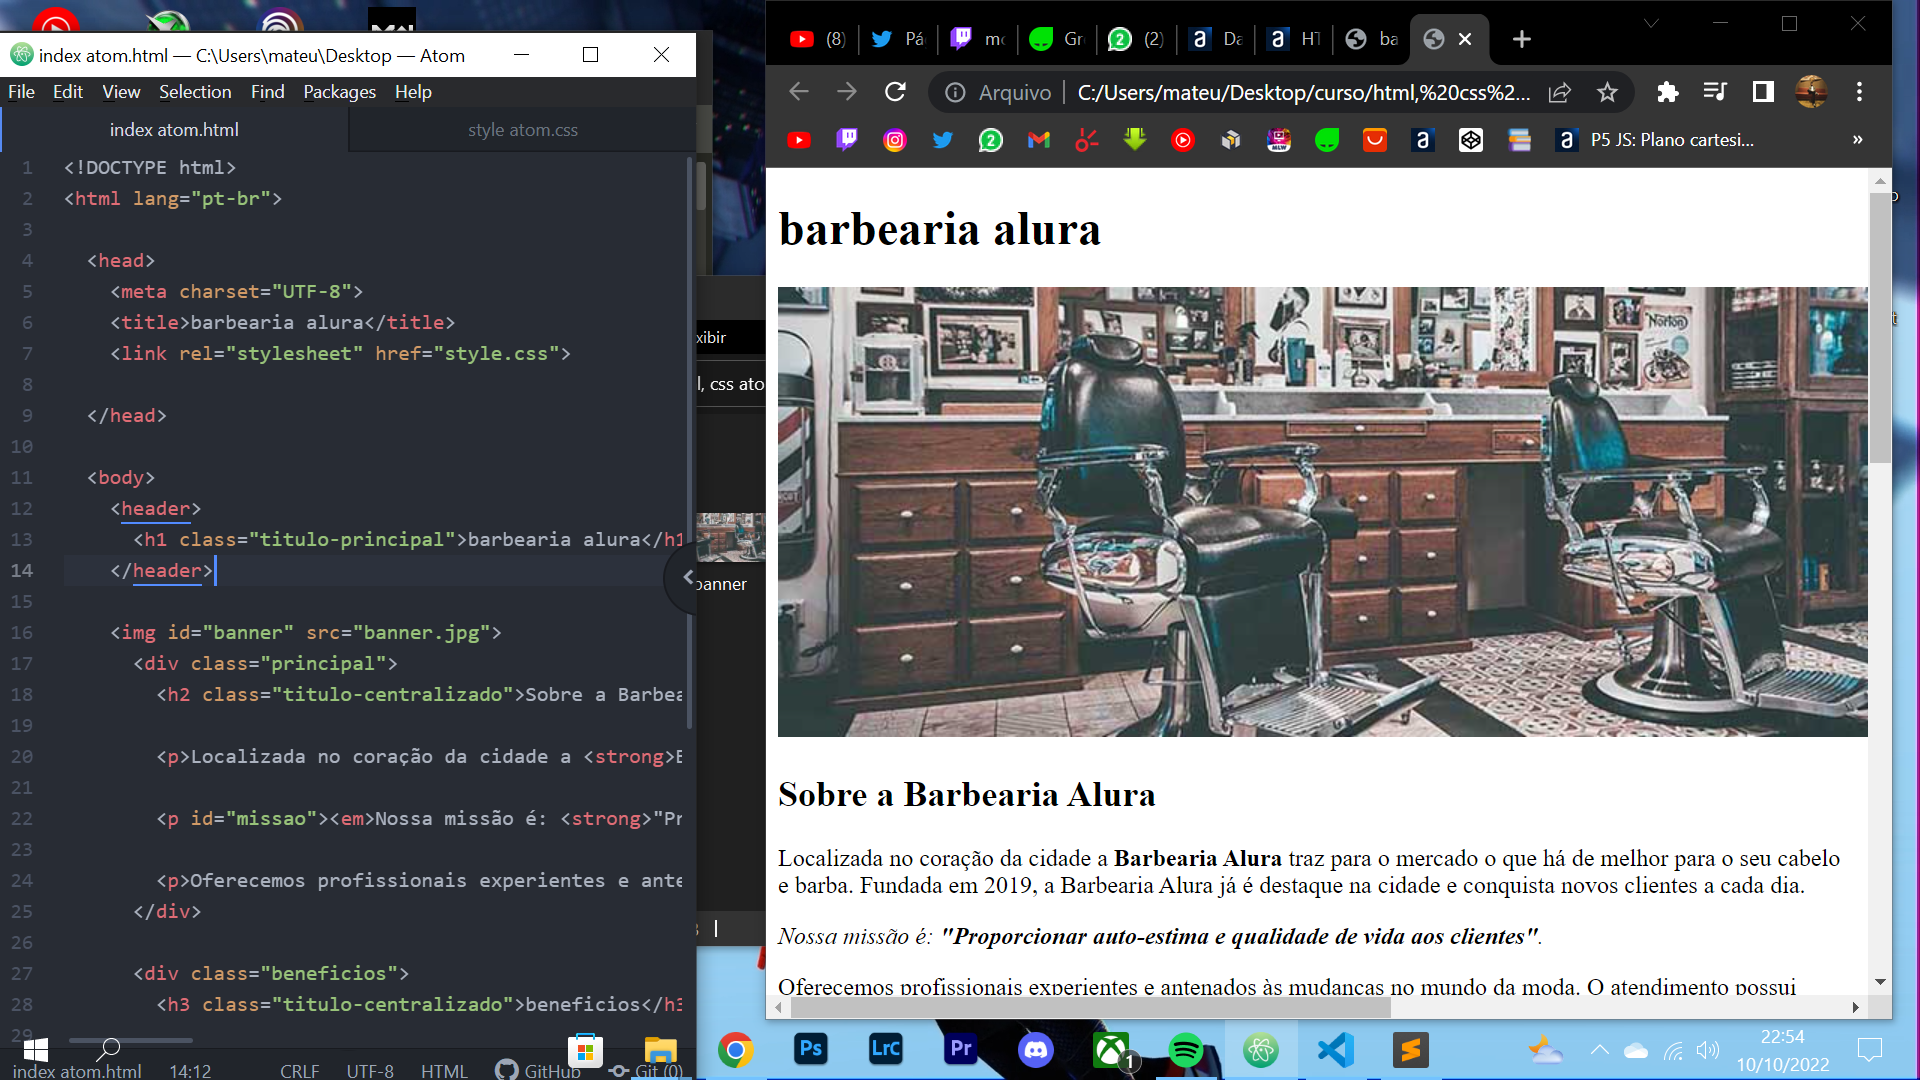The width and height of the screenshot is (1920, 1080).
Task: Open the Chrome three-dot menu
Action: pos(1859,92)
